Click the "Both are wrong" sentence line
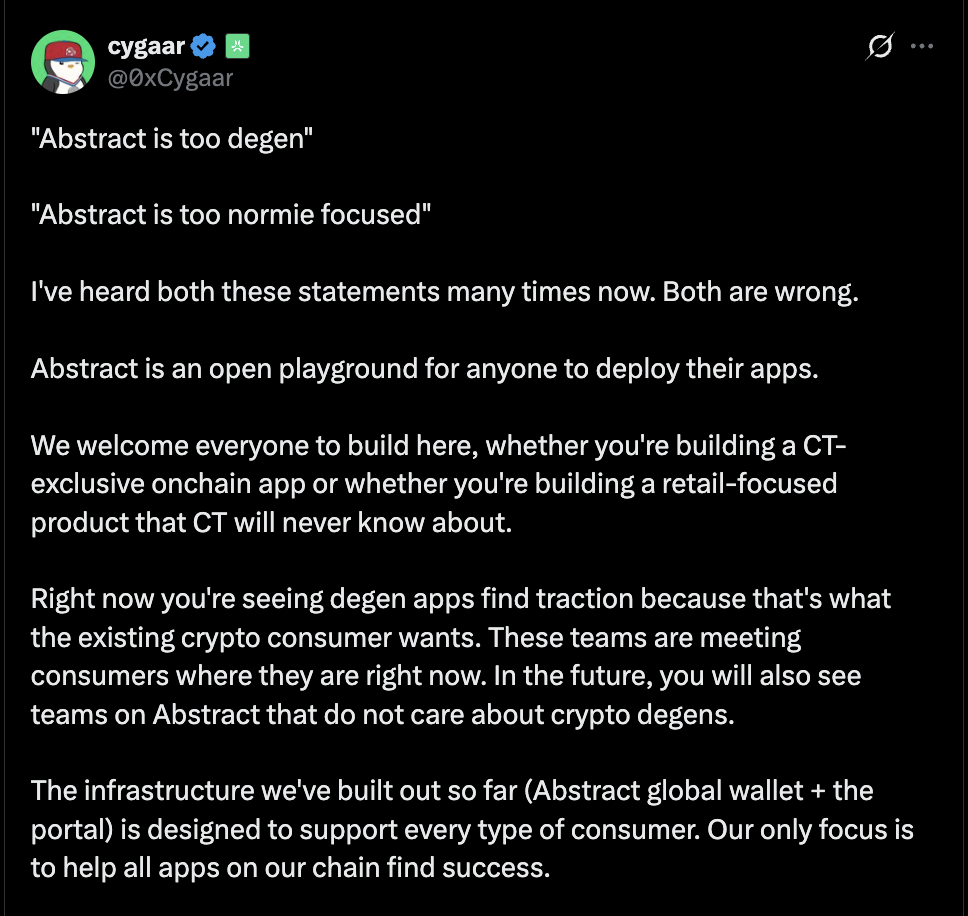The height and width of the screenshot is (916, 968). pyautogui.click(x=444, y=292)
